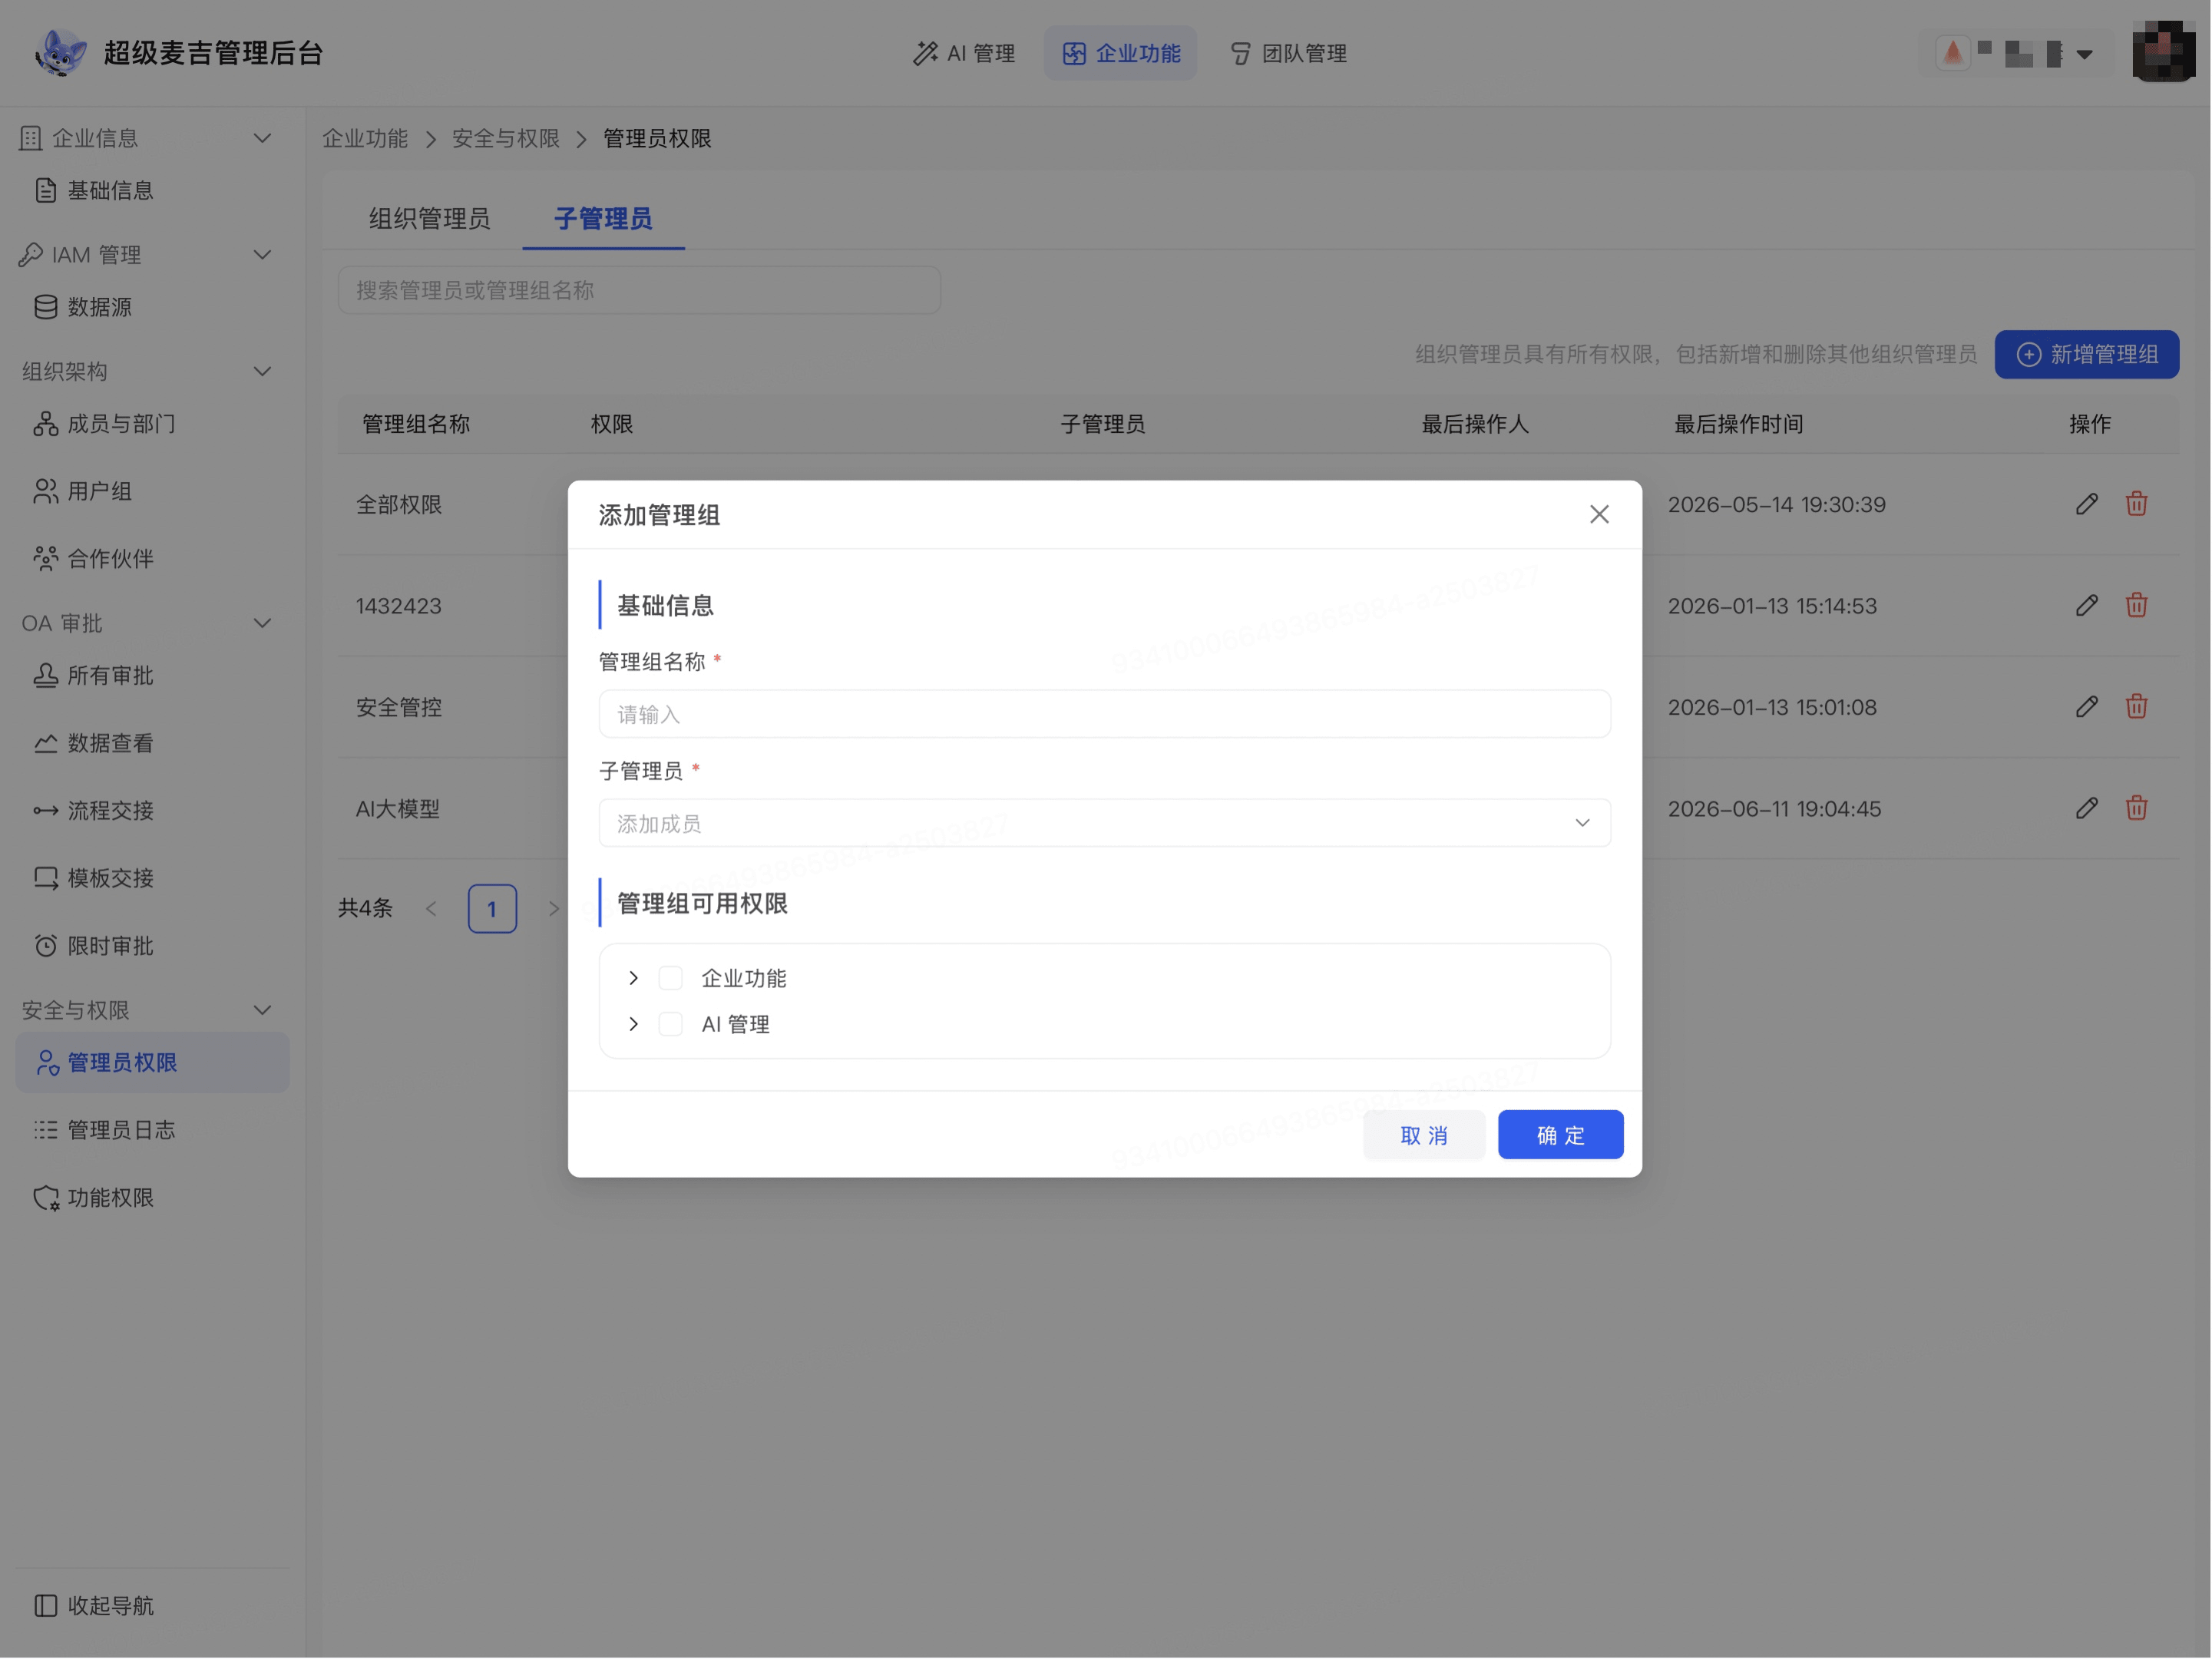The image size is (2212, 1659).
Task: Expand the 企业功能 permission tree node
Action: 633,978
